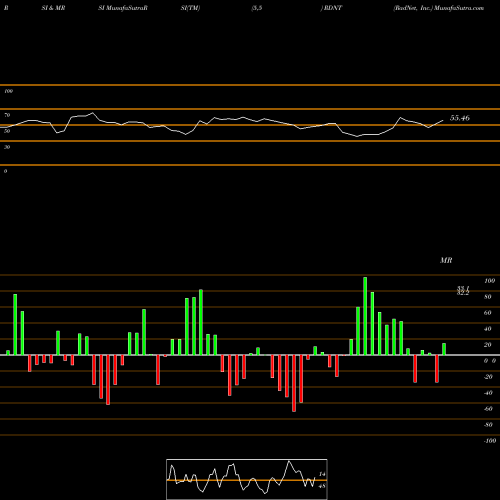The image size is (500, 500).
Task: Click the mini RSI overview chart thumbnail
Action: pyautogui.click(x=247, y=479)
